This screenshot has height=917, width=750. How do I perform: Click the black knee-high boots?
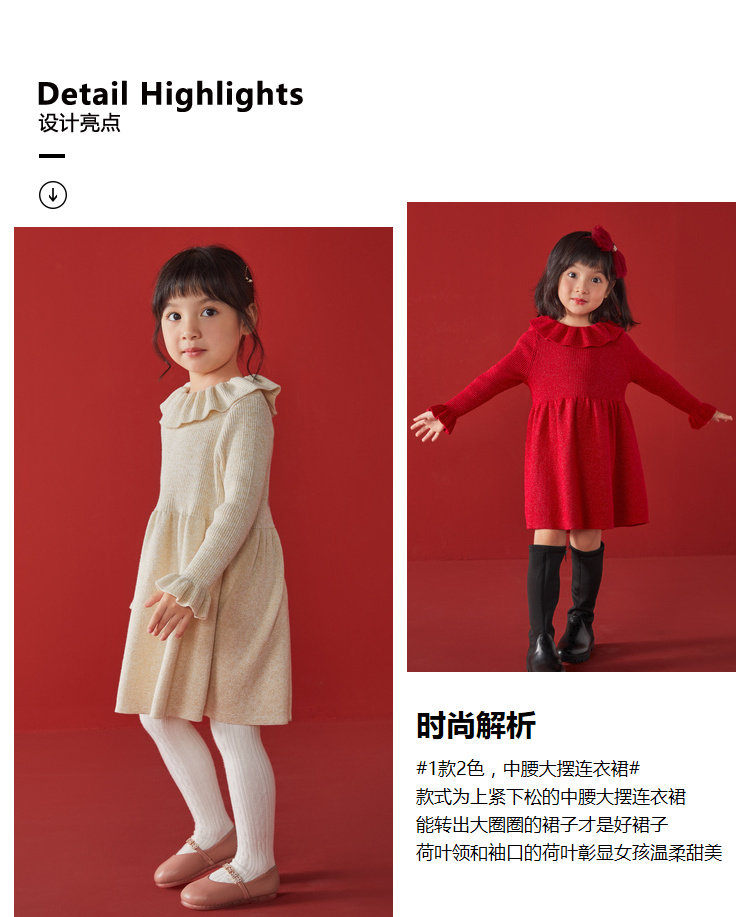(x=565, y=606)
